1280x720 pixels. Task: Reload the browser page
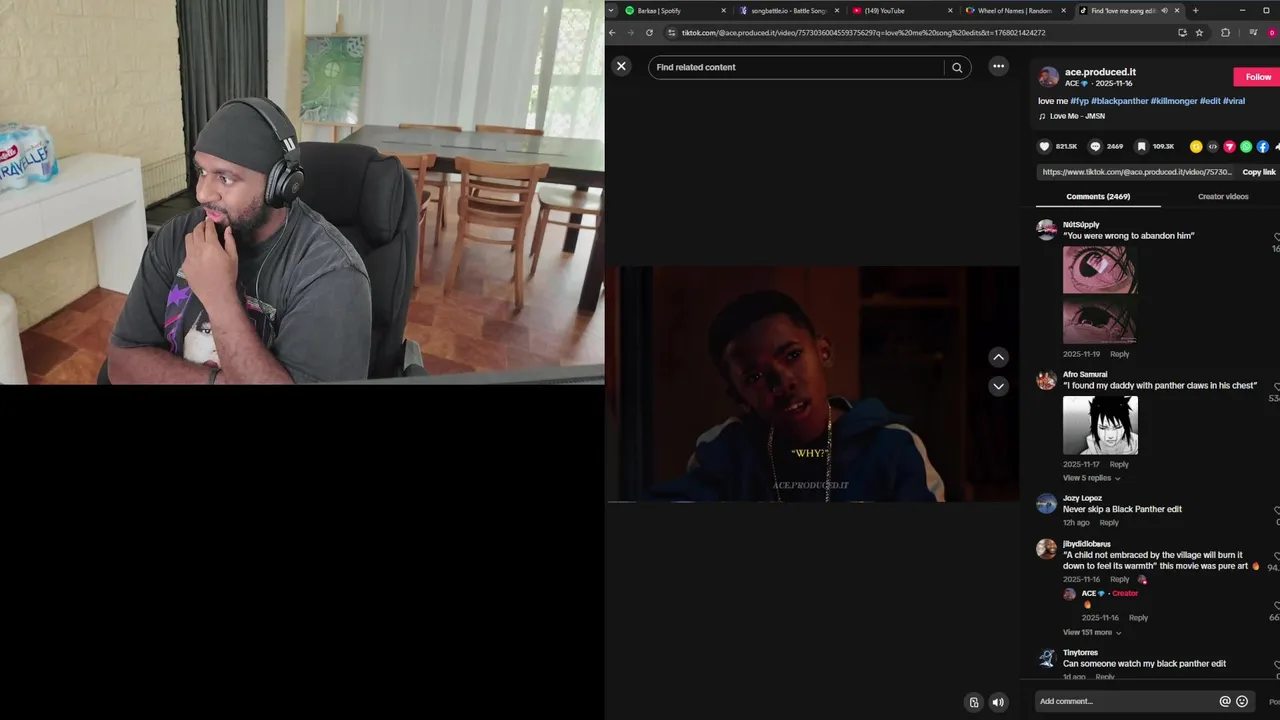point(649,32)
